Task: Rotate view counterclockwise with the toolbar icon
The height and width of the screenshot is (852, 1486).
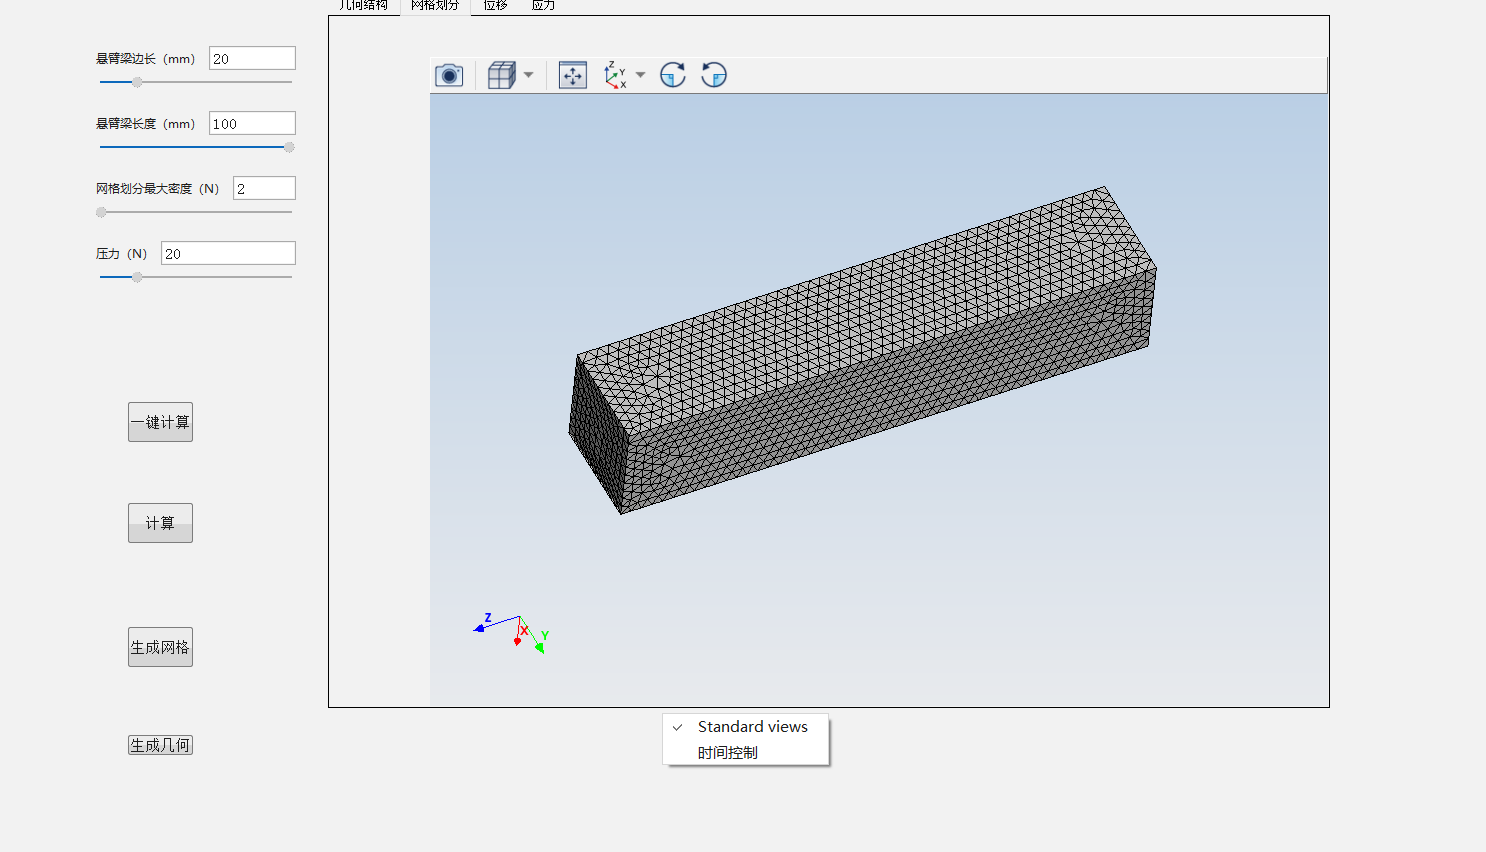Action: pyautogui.click(x=714, y=75)
